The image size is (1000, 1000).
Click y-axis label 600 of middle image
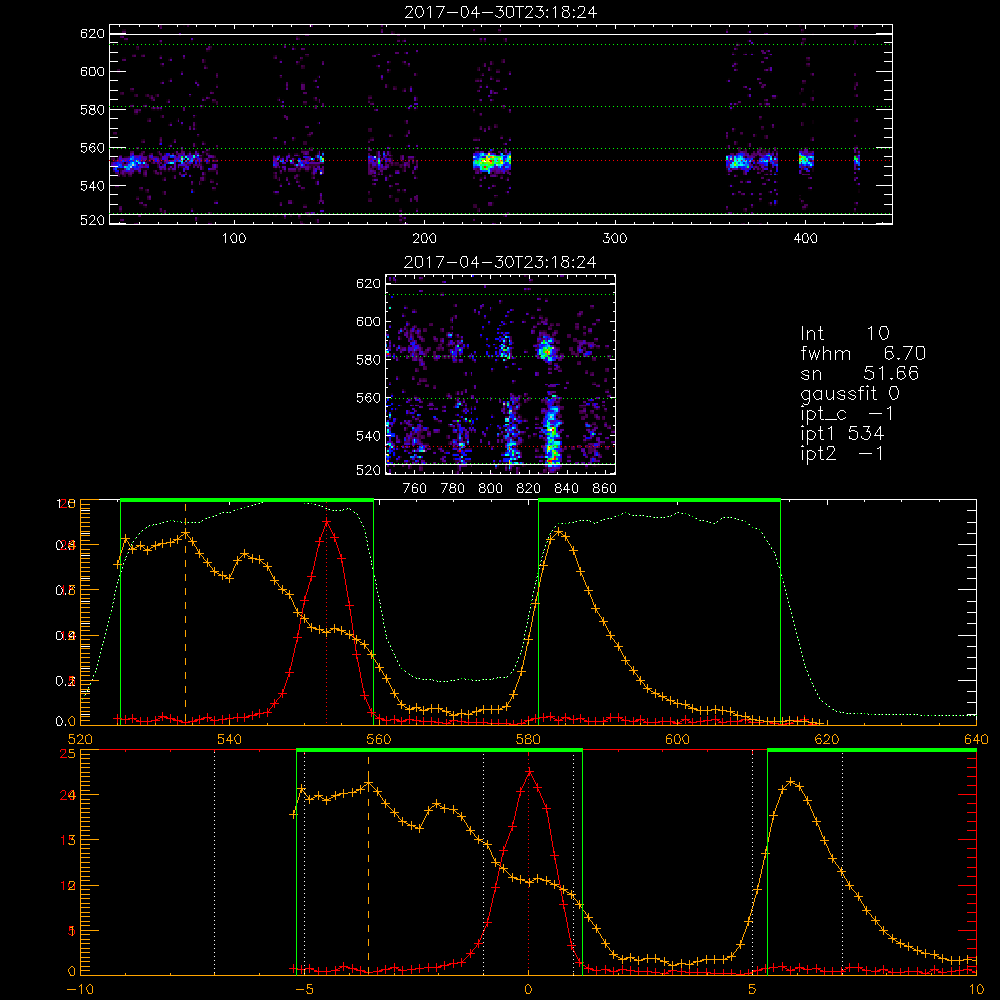coord(368,321)
